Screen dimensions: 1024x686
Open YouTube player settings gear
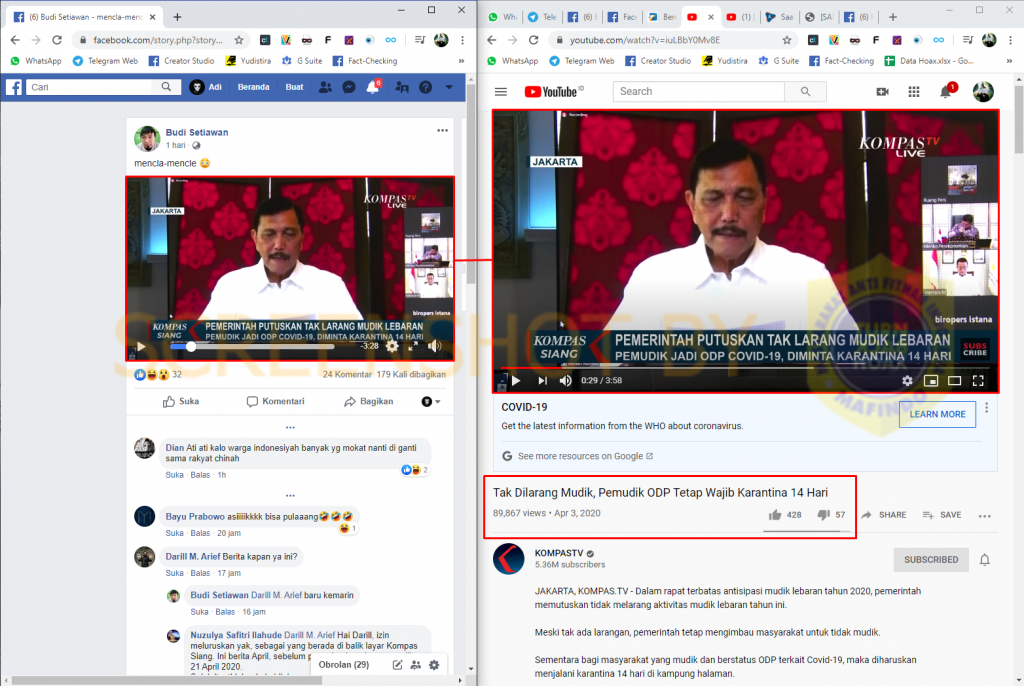pos(907,381)
